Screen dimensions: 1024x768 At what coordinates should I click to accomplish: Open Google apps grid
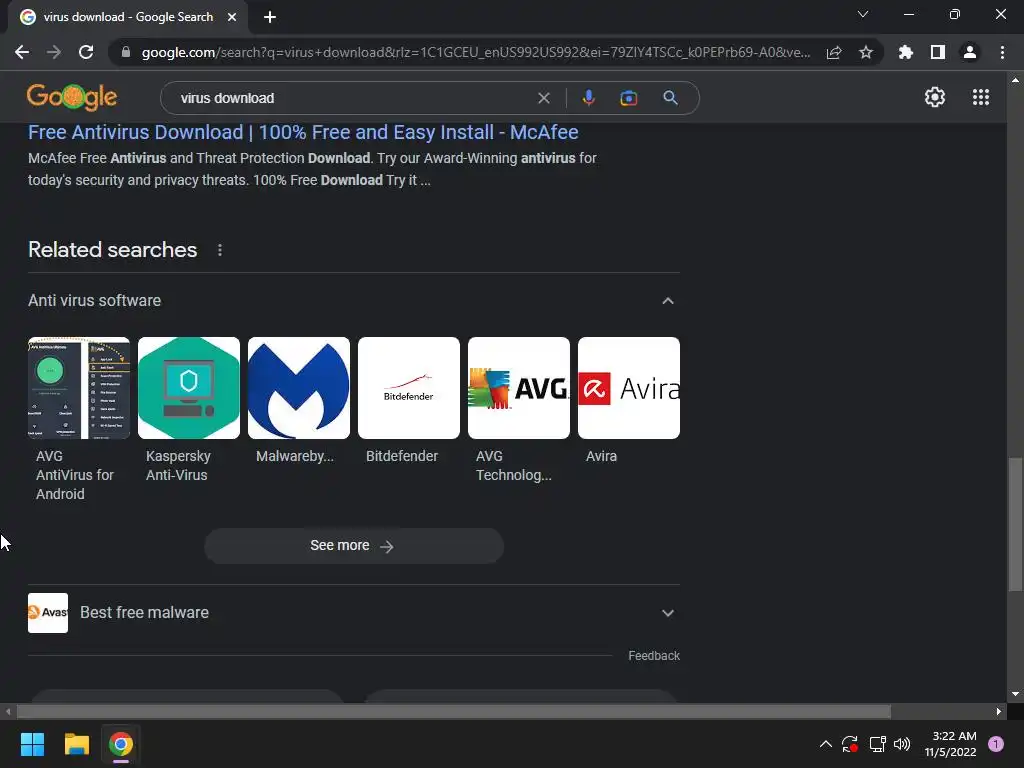click(x=981, y=97)
